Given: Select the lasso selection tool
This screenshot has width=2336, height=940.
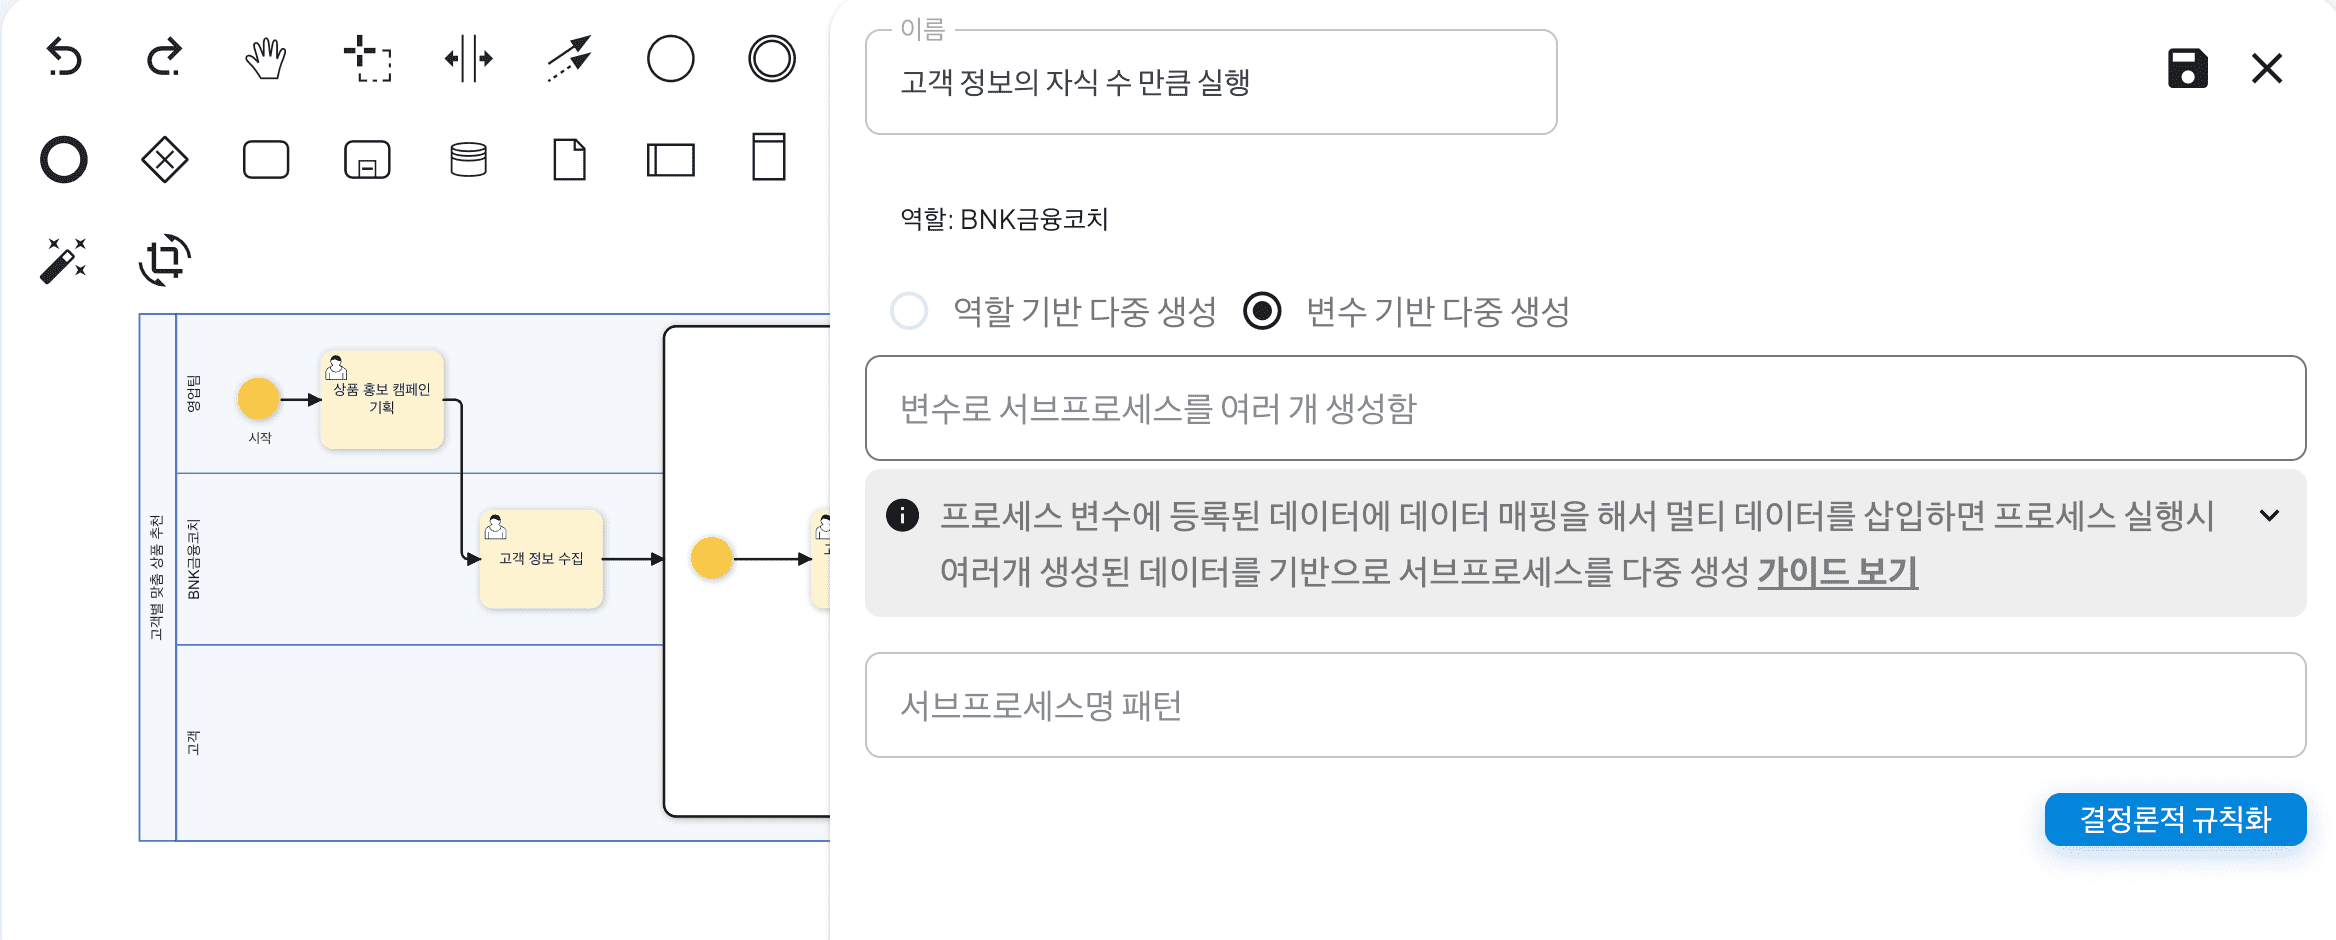Looking at the screenshot, I should tap(367, 58).
